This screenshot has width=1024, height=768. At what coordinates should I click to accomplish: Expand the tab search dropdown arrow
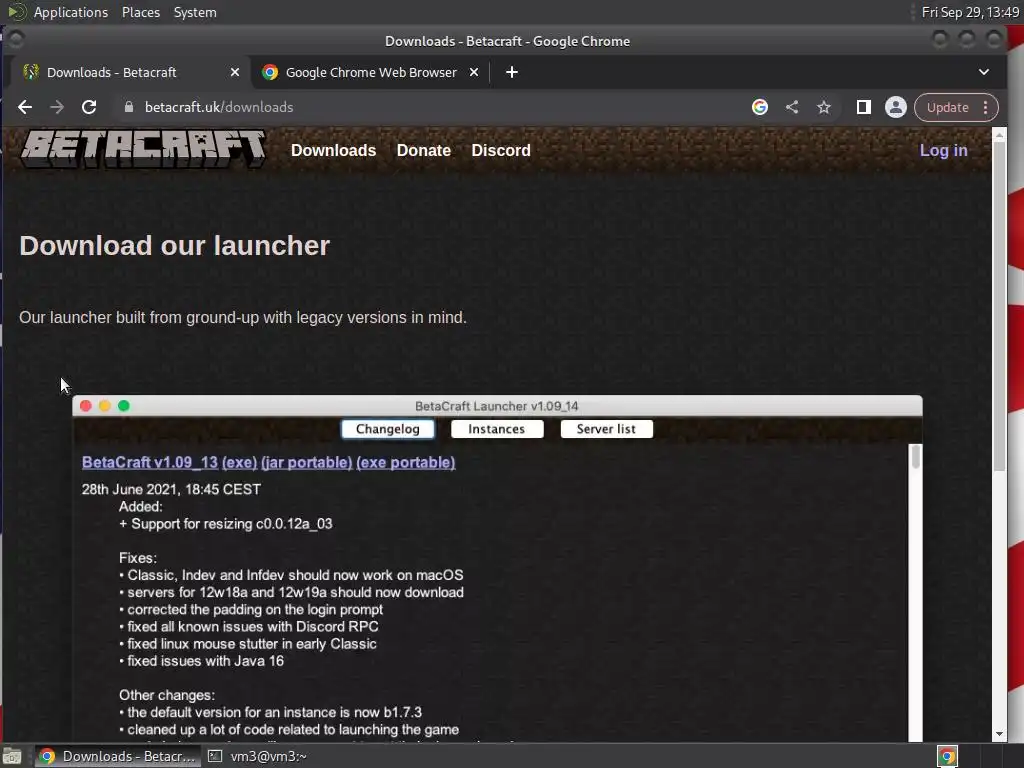[x=984, y=72]
